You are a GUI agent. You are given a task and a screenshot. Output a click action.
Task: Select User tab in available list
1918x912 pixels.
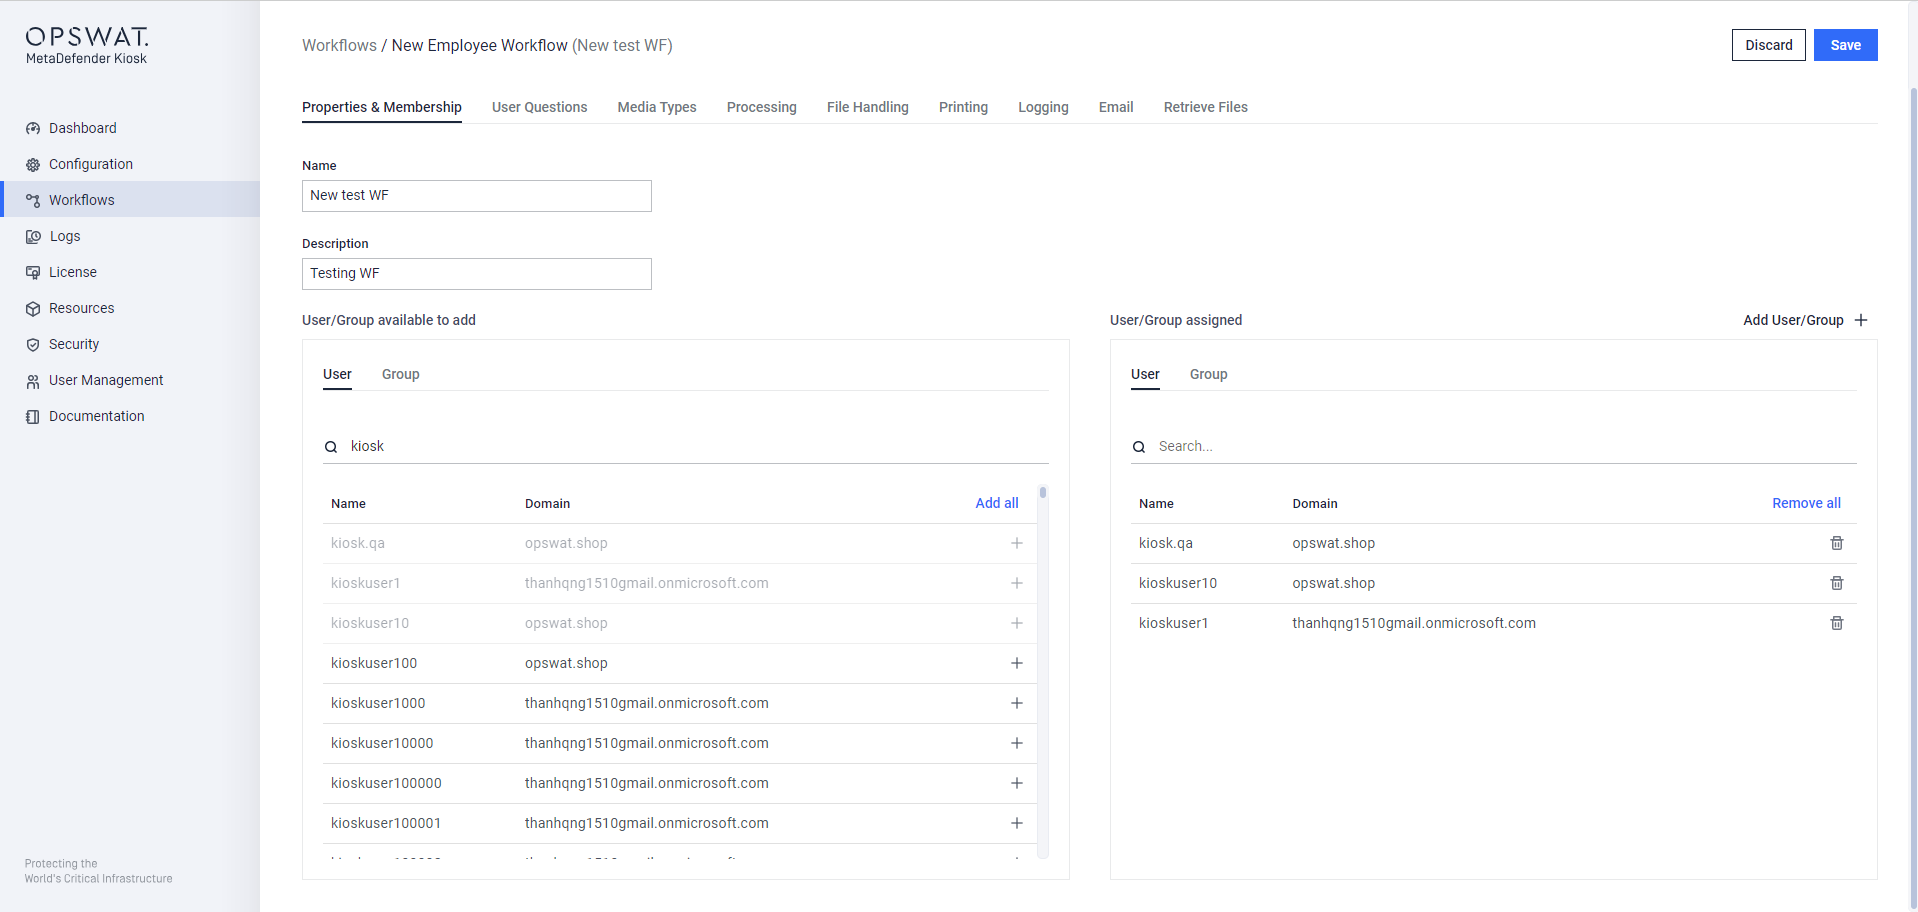(337, 374)
